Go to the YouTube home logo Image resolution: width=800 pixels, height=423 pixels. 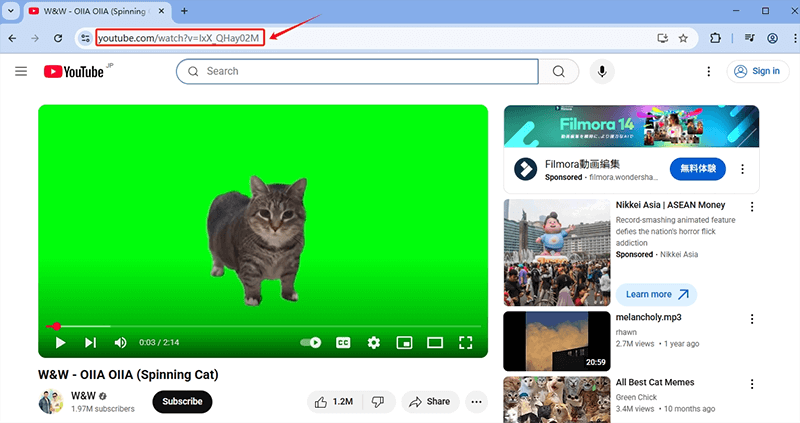74,71
